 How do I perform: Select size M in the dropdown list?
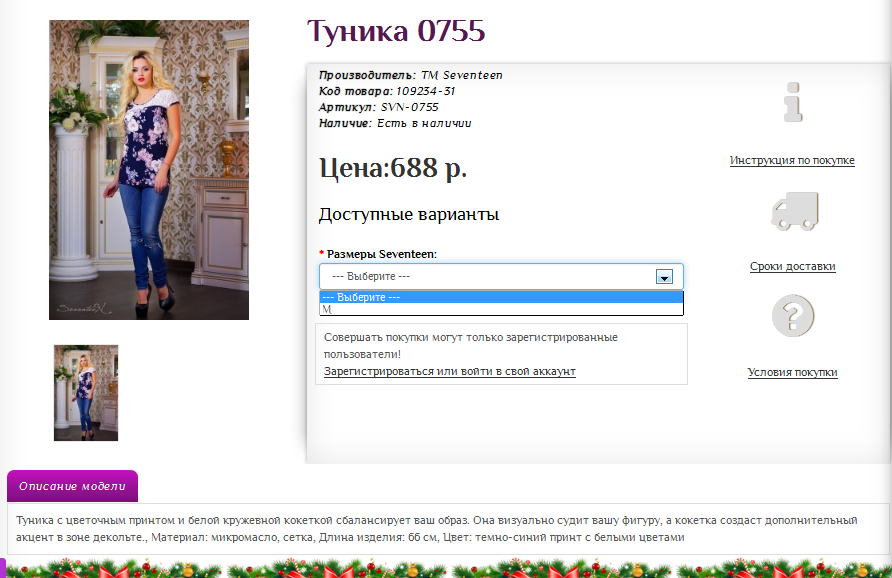[501, 309]
